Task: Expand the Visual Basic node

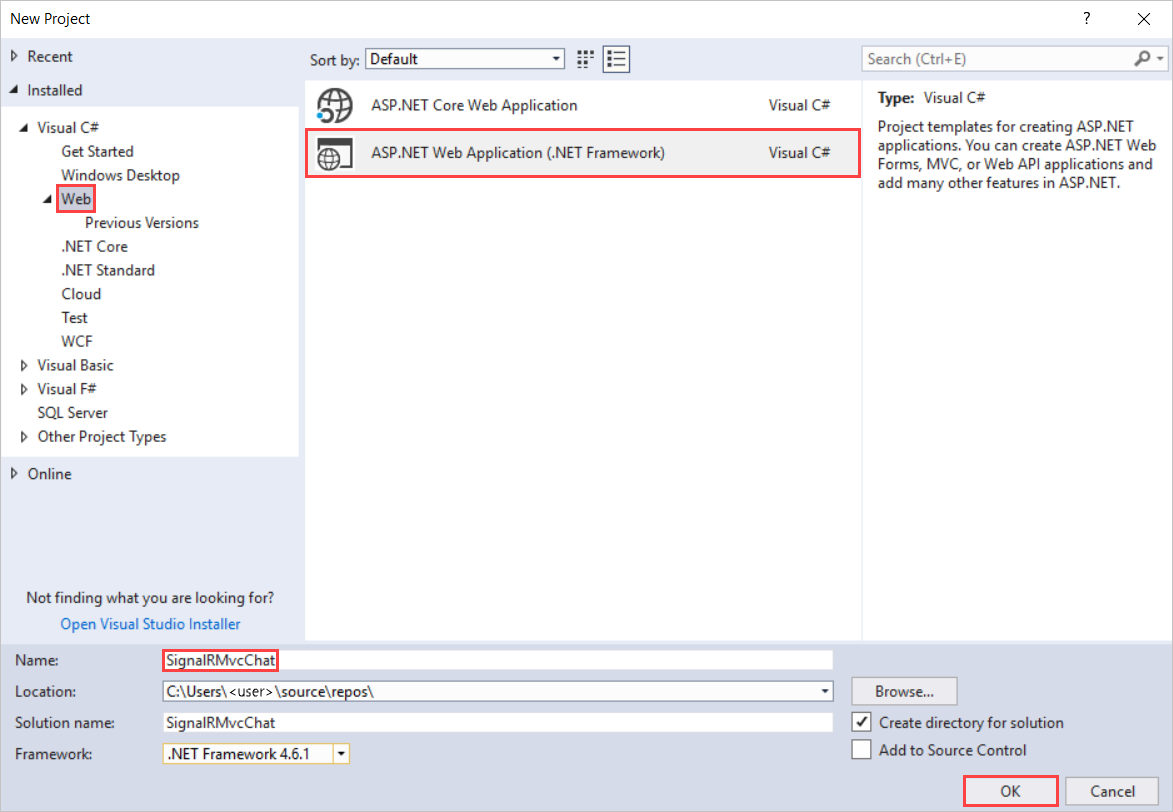Action: 24,365
